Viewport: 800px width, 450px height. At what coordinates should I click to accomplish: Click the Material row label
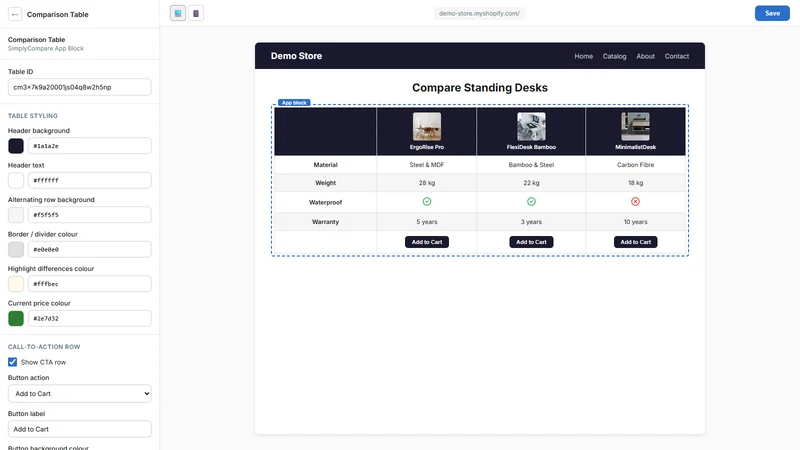coord(326,165)
